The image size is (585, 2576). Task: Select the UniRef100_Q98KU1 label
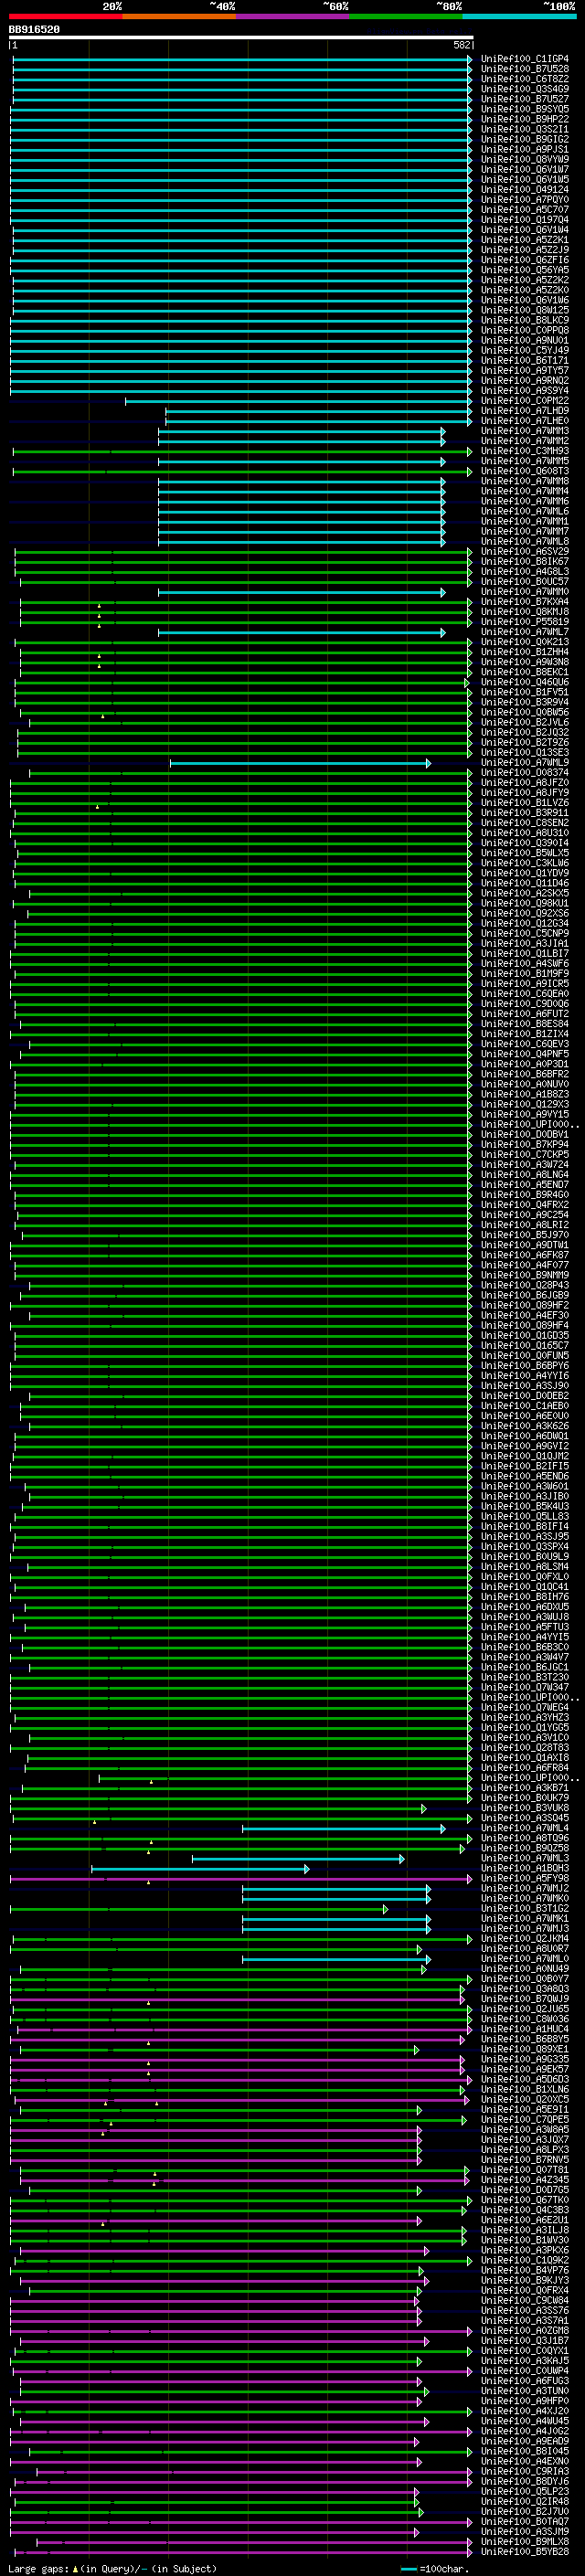click(524, 904)
